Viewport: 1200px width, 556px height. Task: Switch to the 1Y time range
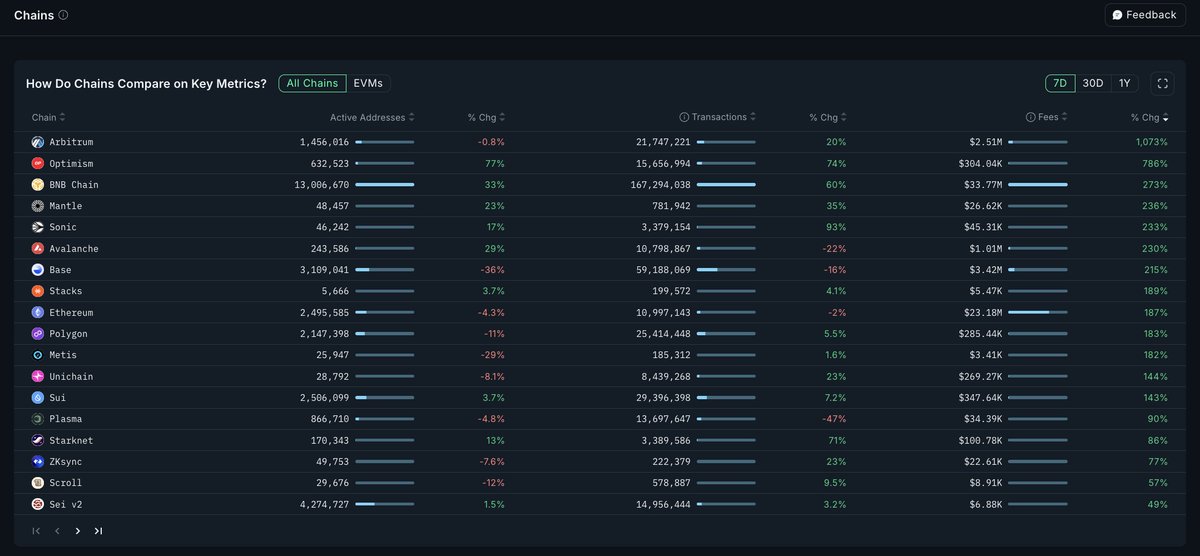tap(1124, 83)
